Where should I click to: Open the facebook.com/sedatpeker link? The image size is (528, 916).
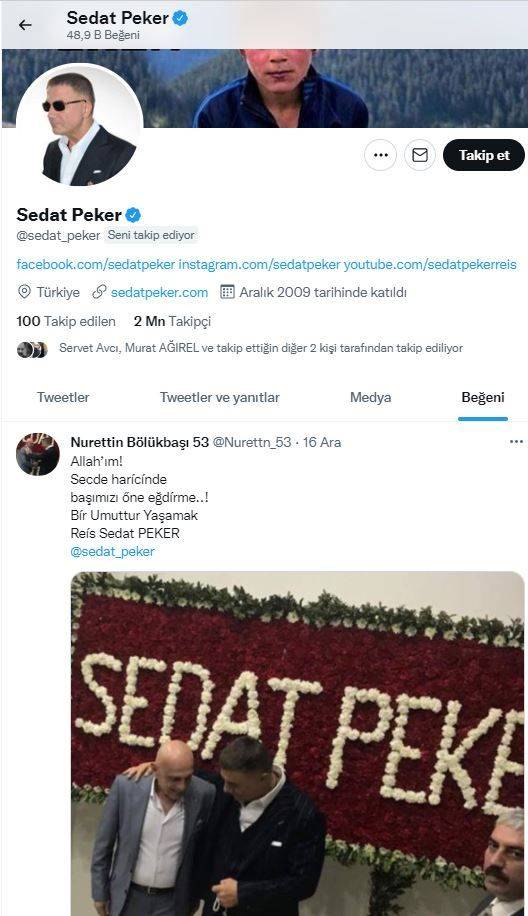96,265
